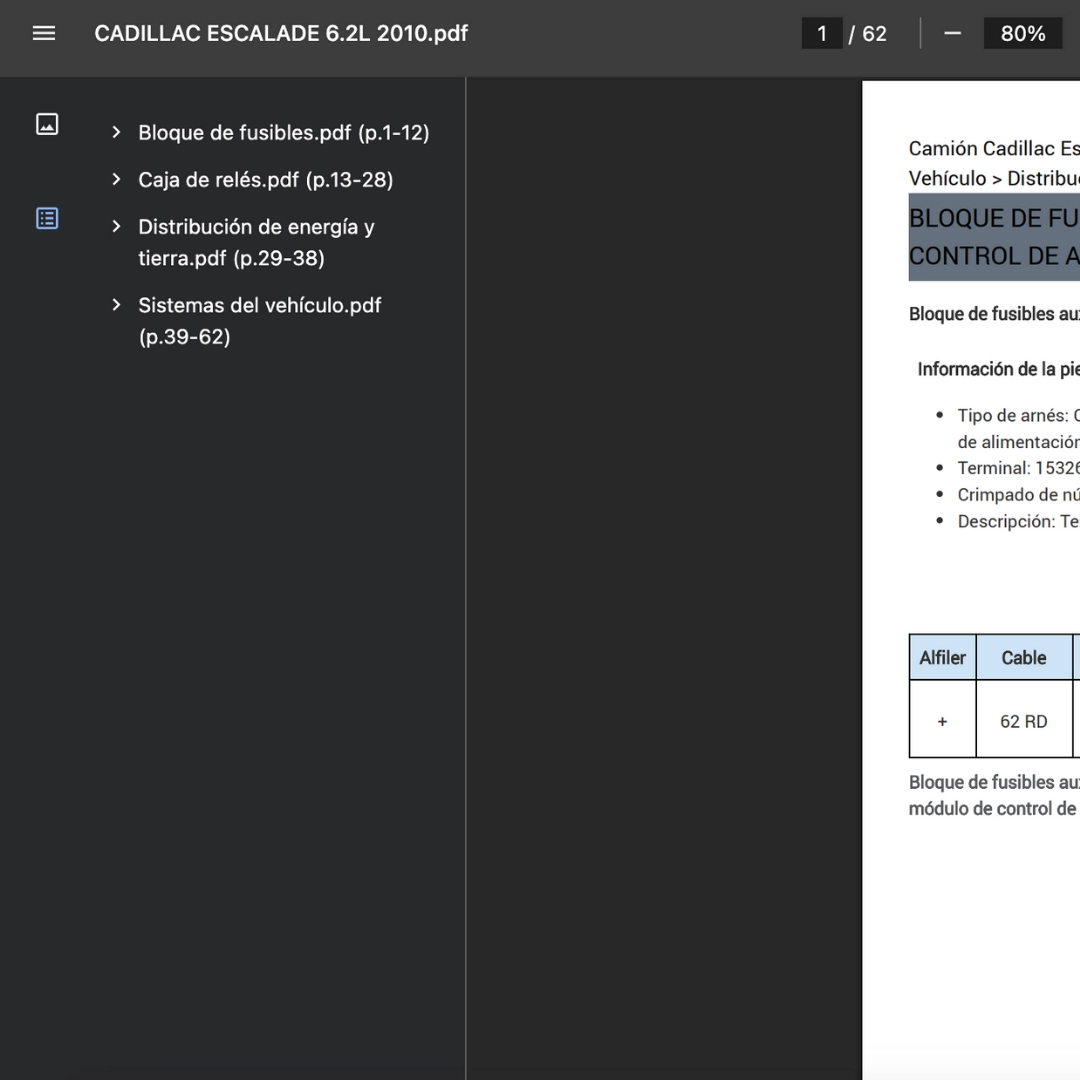
Task: Click the zoom out minus button
Action: pyautogui.click(x=953, y=33)
